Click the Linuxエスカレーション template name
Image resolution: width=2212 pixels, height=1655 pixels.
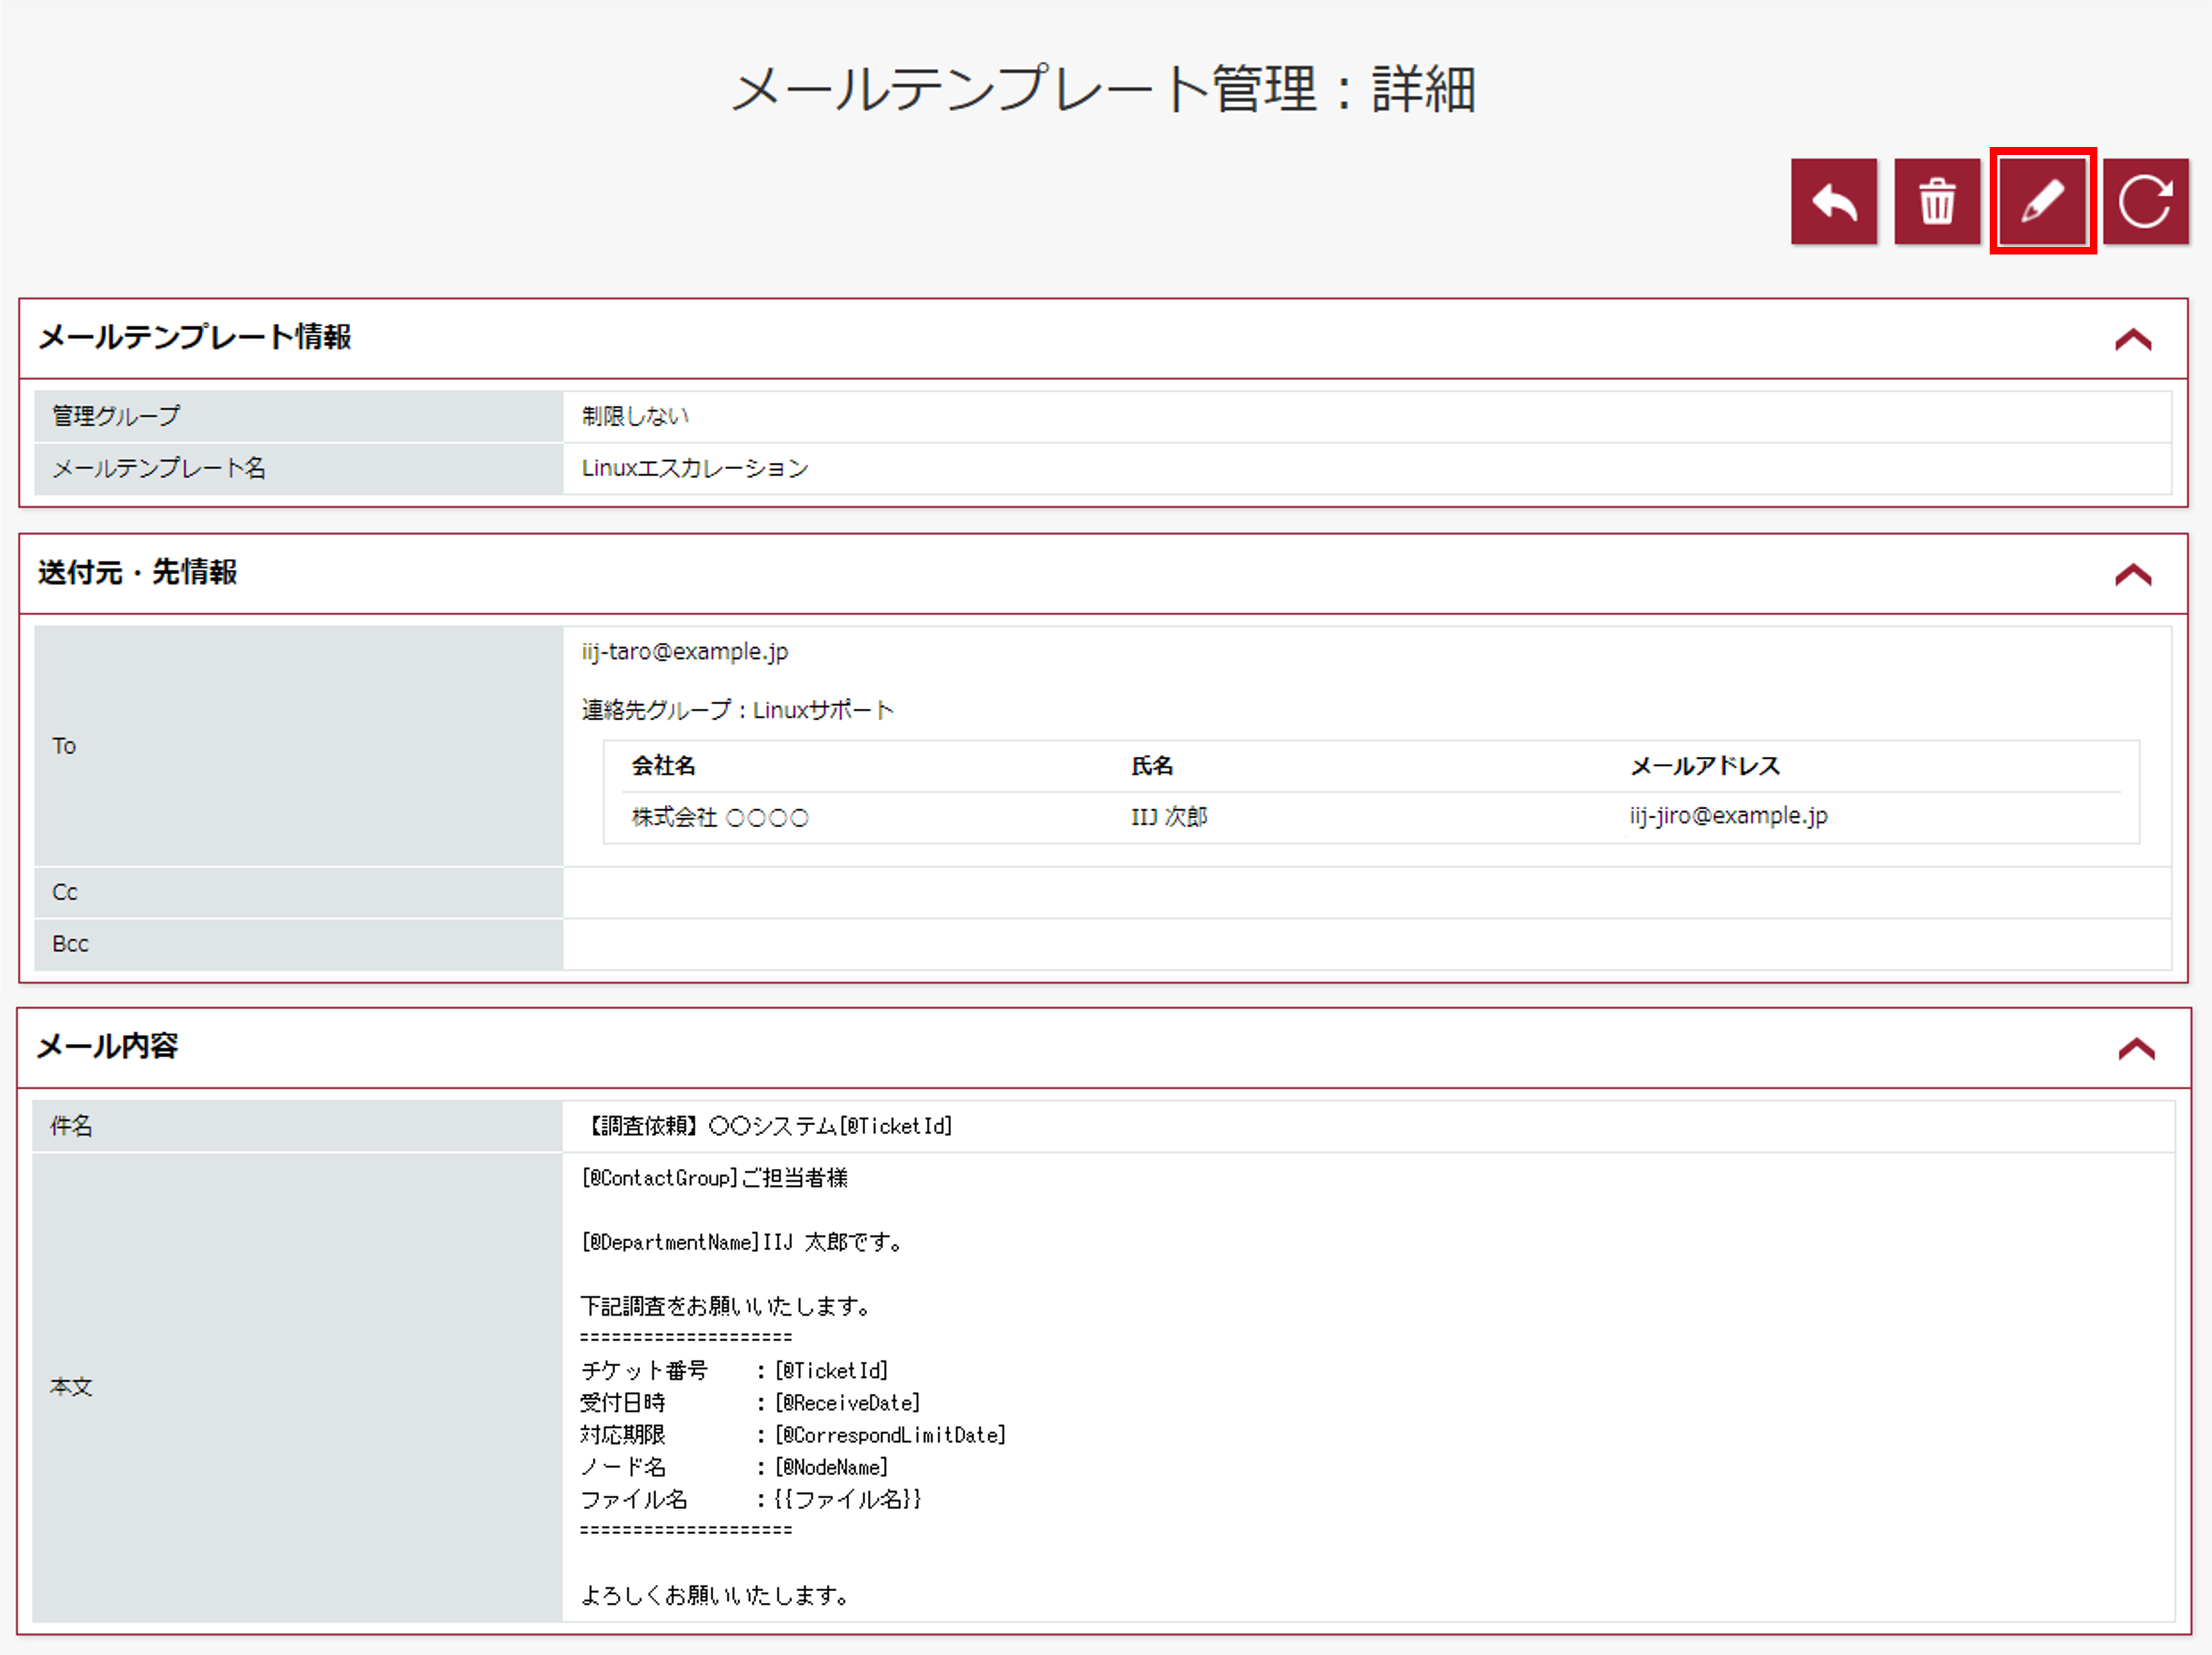point(695,468)
